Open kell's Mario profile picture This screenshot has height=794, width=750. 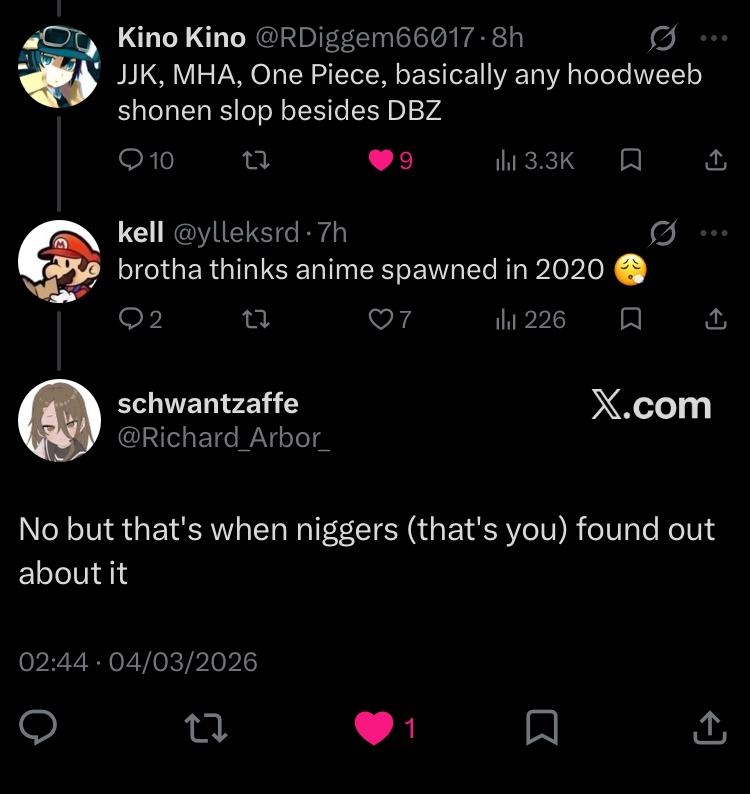pyautogui.click(x=59, y=260)
